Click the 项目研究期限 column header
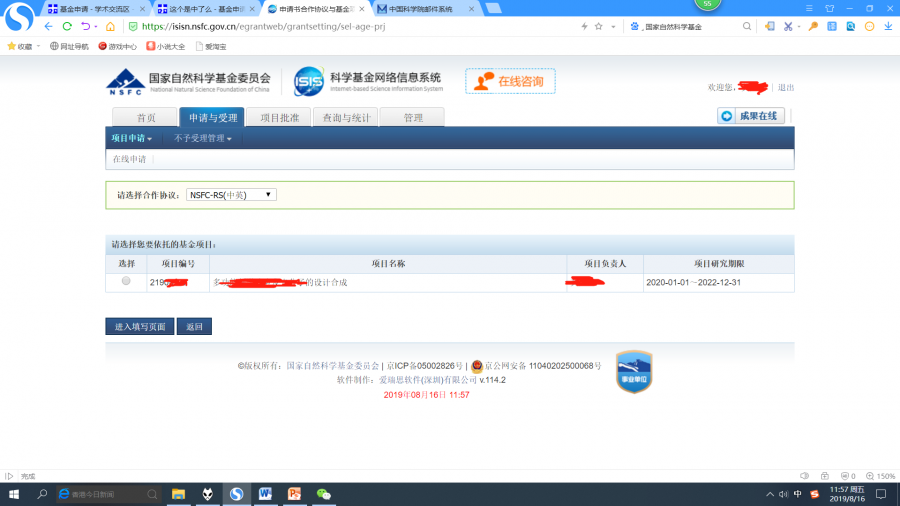This screenshot has height=506, width=900. click(x=719, y=264)
